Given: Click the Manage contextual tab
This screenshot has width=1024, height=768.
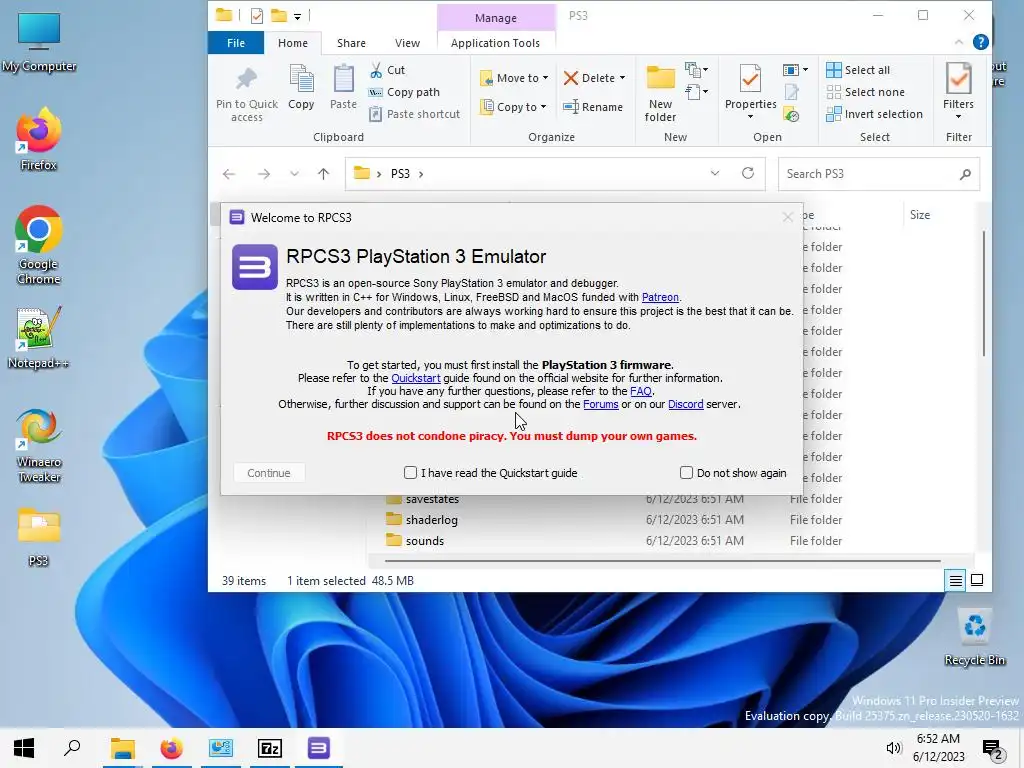Looking at the screenshot, I should coord(496,18).
